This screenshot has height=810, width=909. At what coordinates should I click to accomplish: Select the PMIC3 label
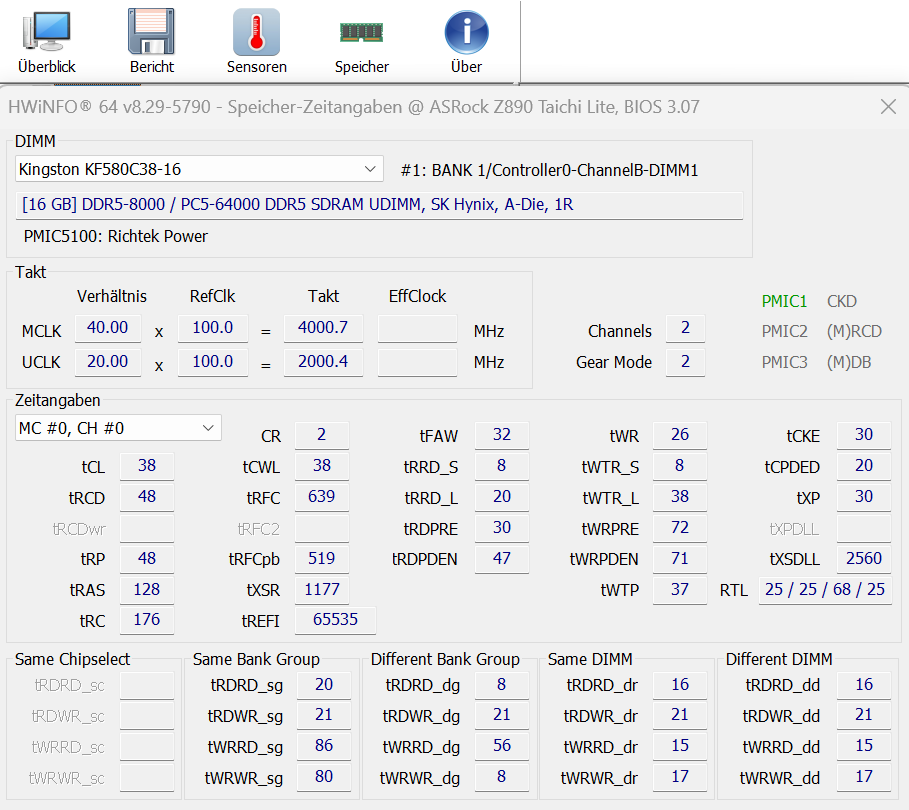(784, 362)
